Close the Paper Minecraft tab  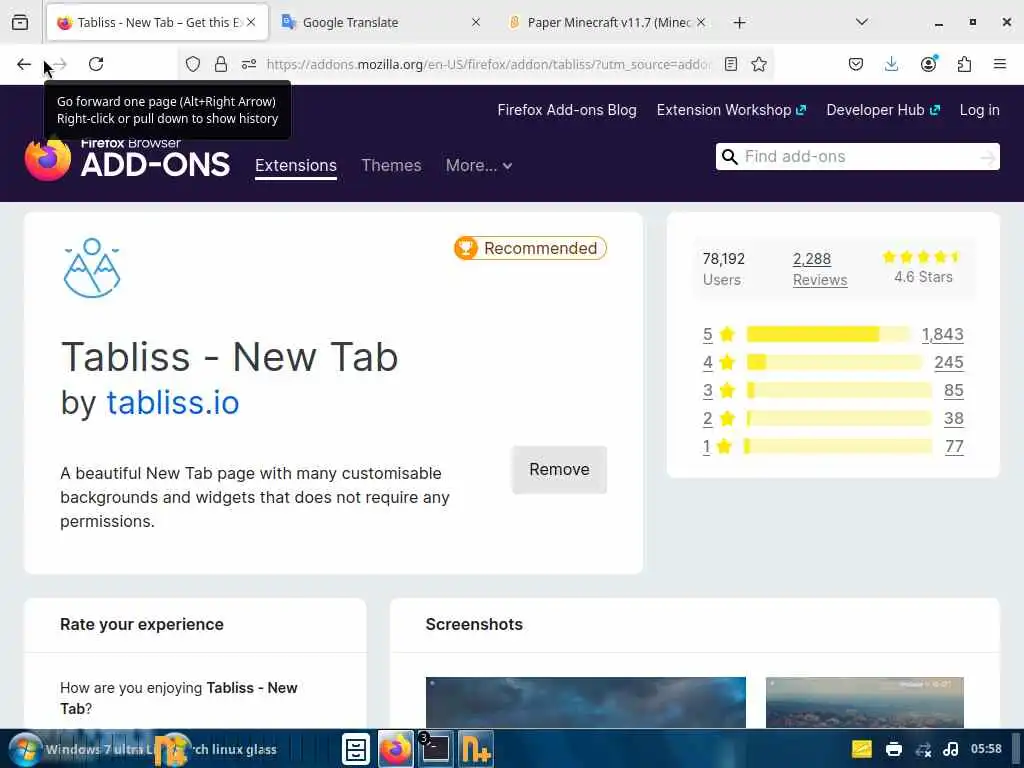point(701,22)
